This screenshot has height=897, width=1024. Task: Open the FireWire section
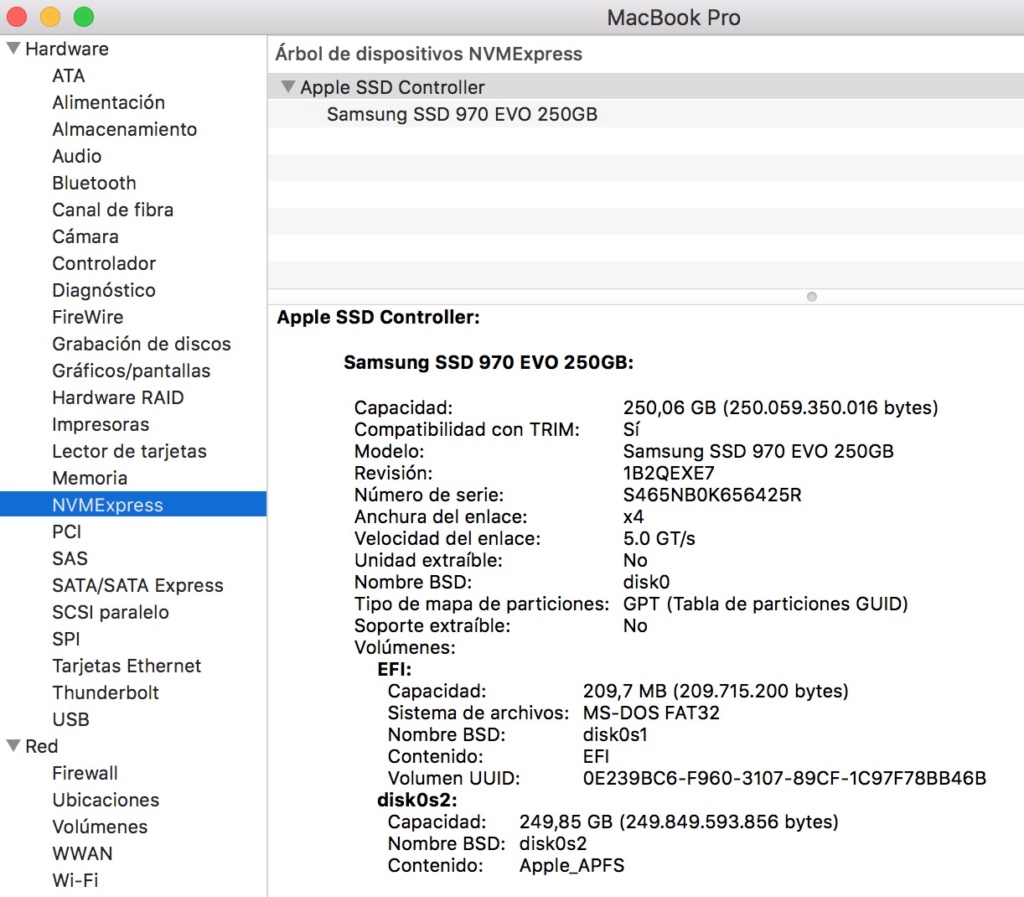tap(88, 317)
